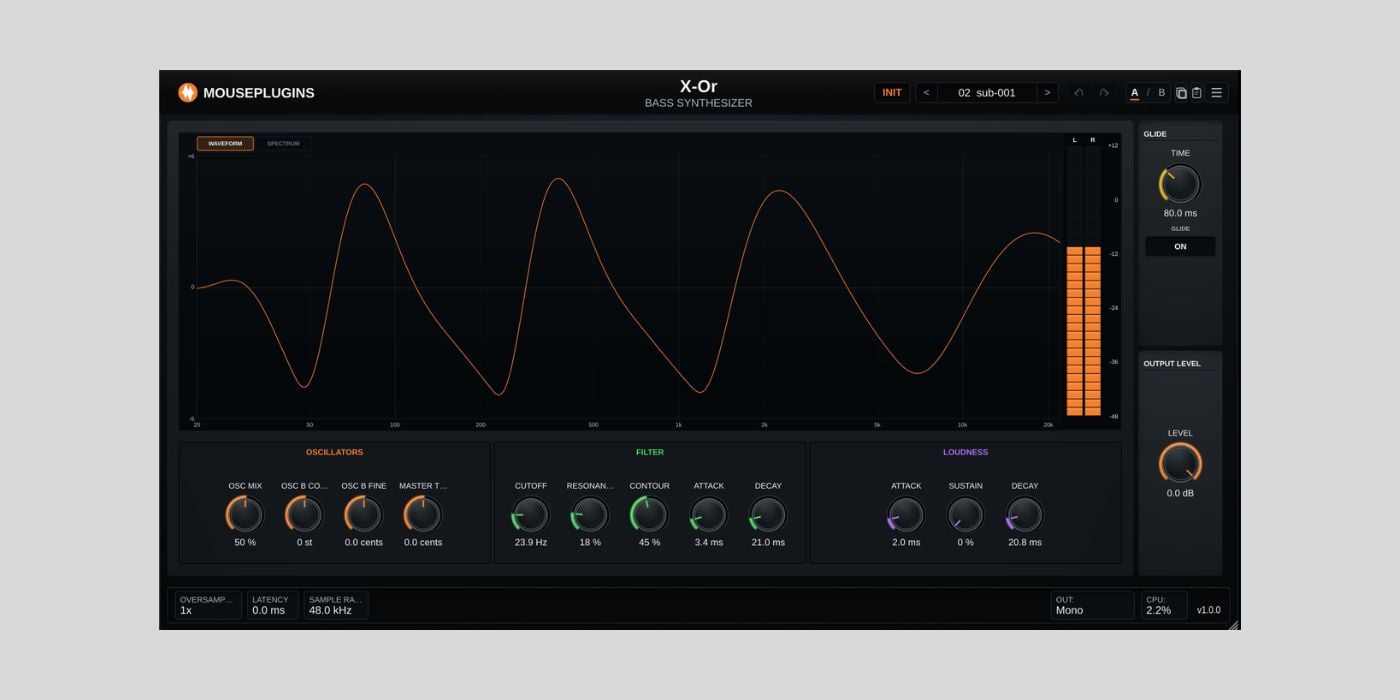The image size is (1400, 700).
Task: Click the 20.8 ms loudness decay value
Action: coord(1025,543)
